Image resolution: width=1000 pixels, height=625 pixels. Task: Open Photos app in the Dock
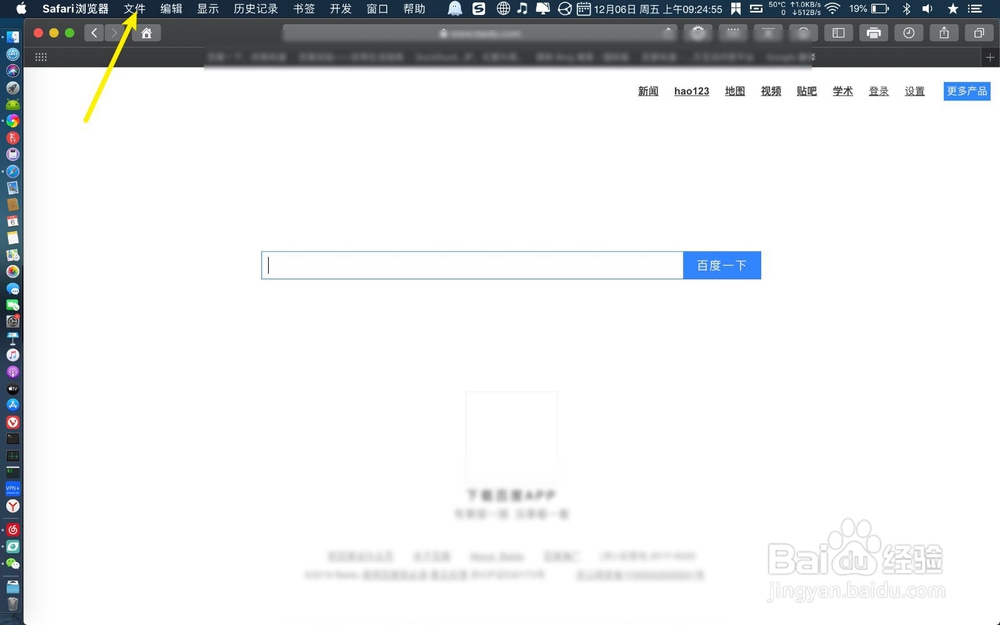(x=13, y=271)
